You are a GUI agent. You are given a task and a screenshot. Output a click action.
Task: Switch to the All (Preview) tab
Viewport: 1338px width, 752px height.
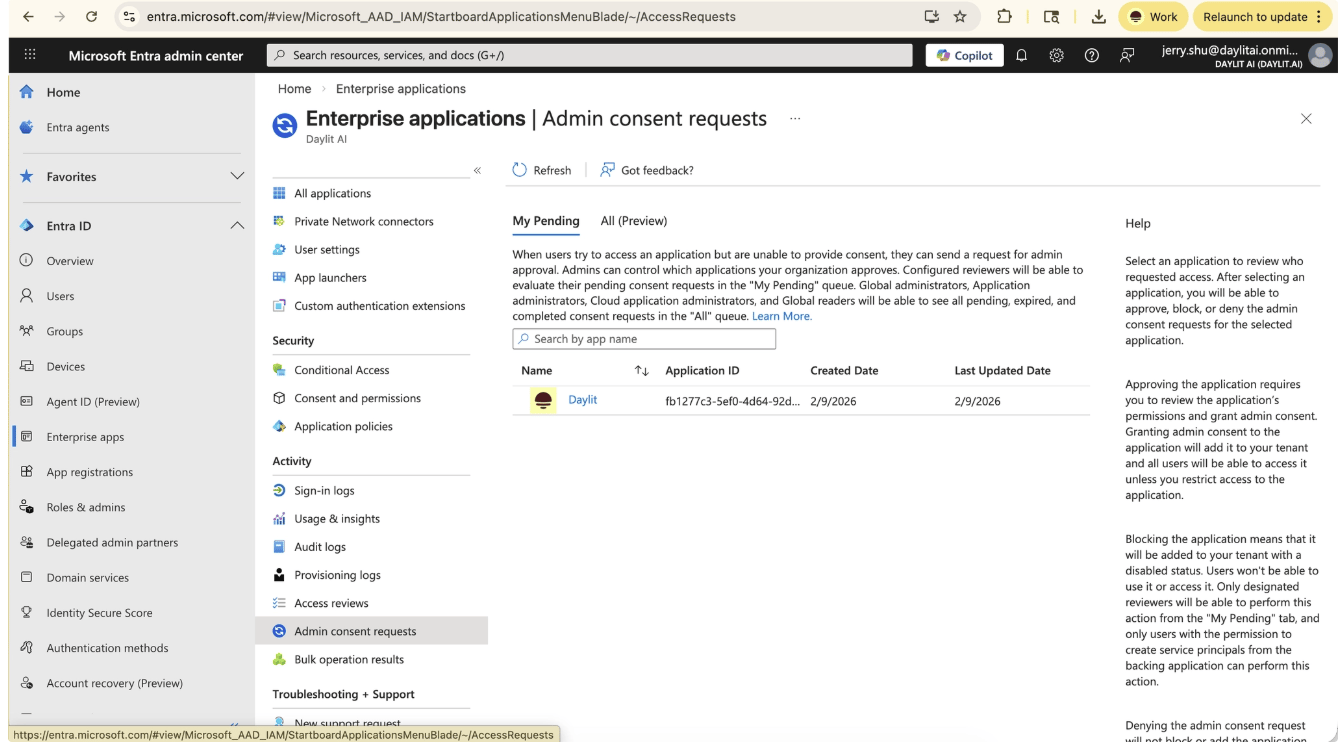[634, 221]
